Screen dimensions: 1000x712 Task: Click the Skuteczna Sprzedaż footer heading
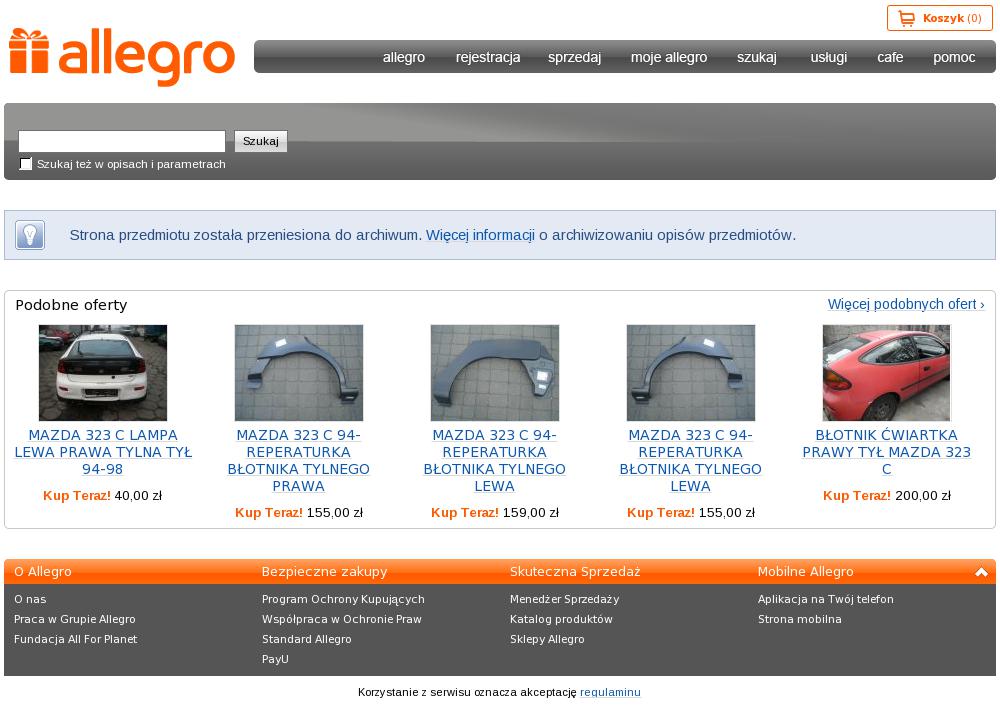pos(575,572)
